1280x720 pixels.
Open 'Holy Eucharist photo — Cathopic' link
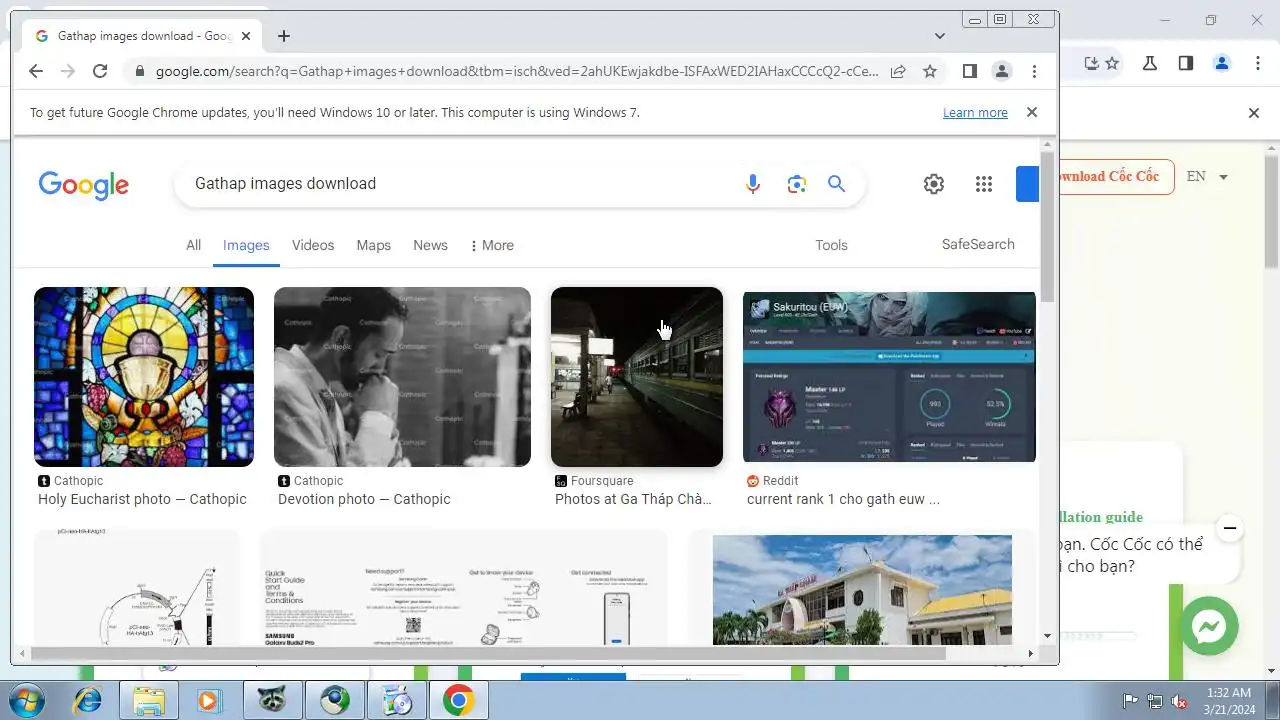142,499
